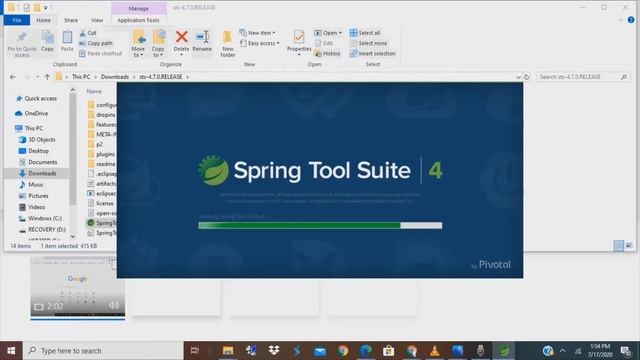Screen dimensions: 640x360
Task: Click the taskbar search box
Action: [102, 351]
